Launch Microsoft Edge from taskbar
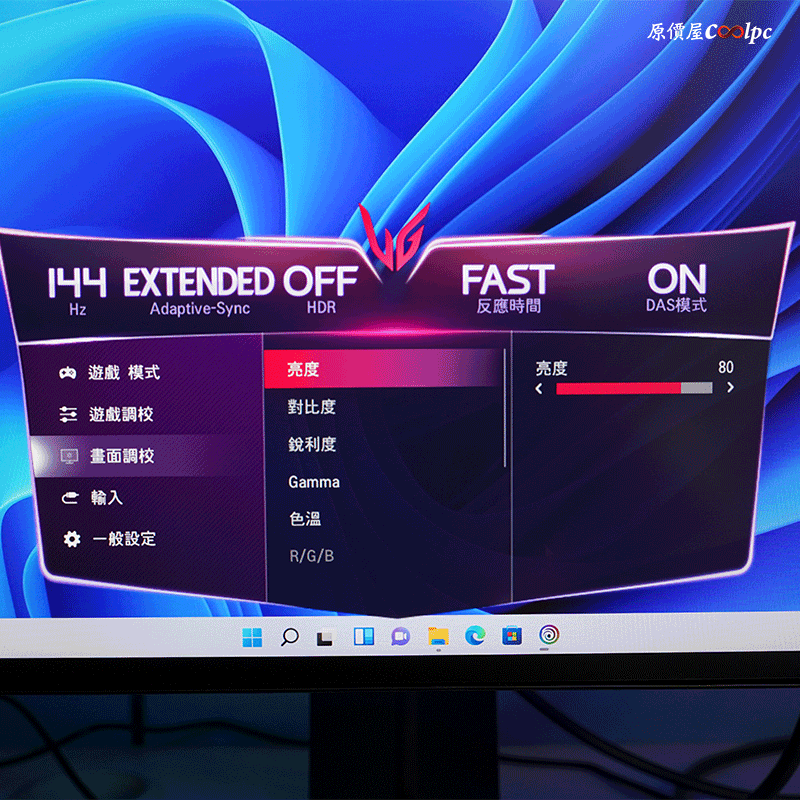Screen dimensions: 800x800 coord(475,635)
